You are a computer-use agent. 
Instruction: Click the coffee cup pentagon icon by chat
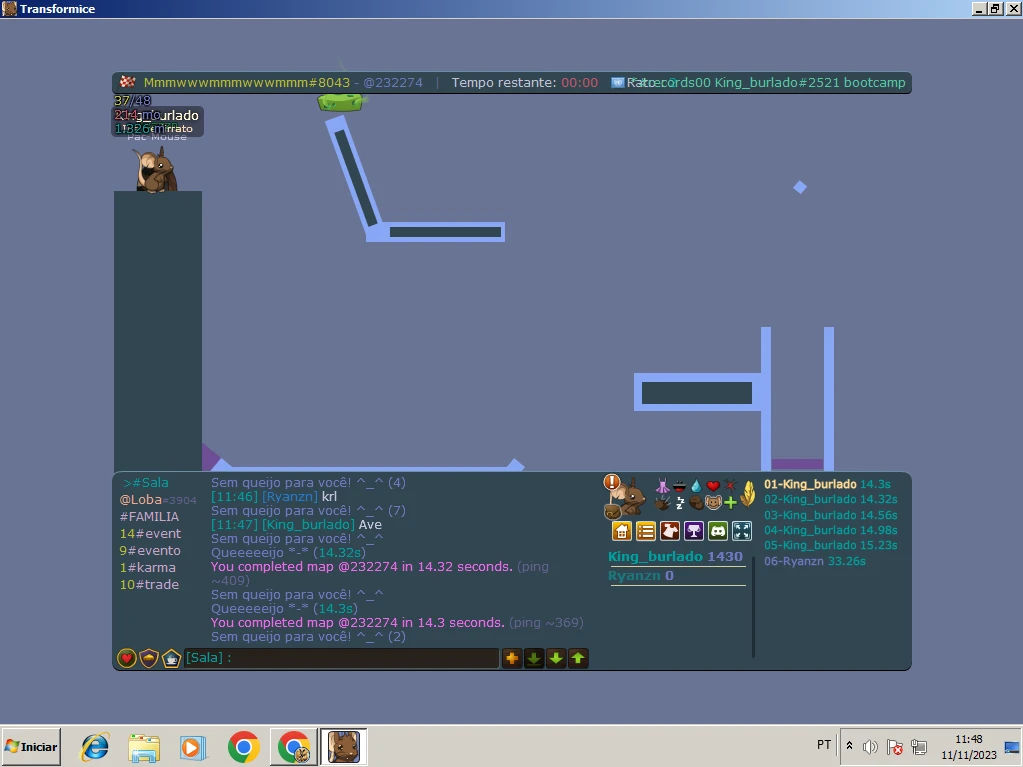pos(172,658)
